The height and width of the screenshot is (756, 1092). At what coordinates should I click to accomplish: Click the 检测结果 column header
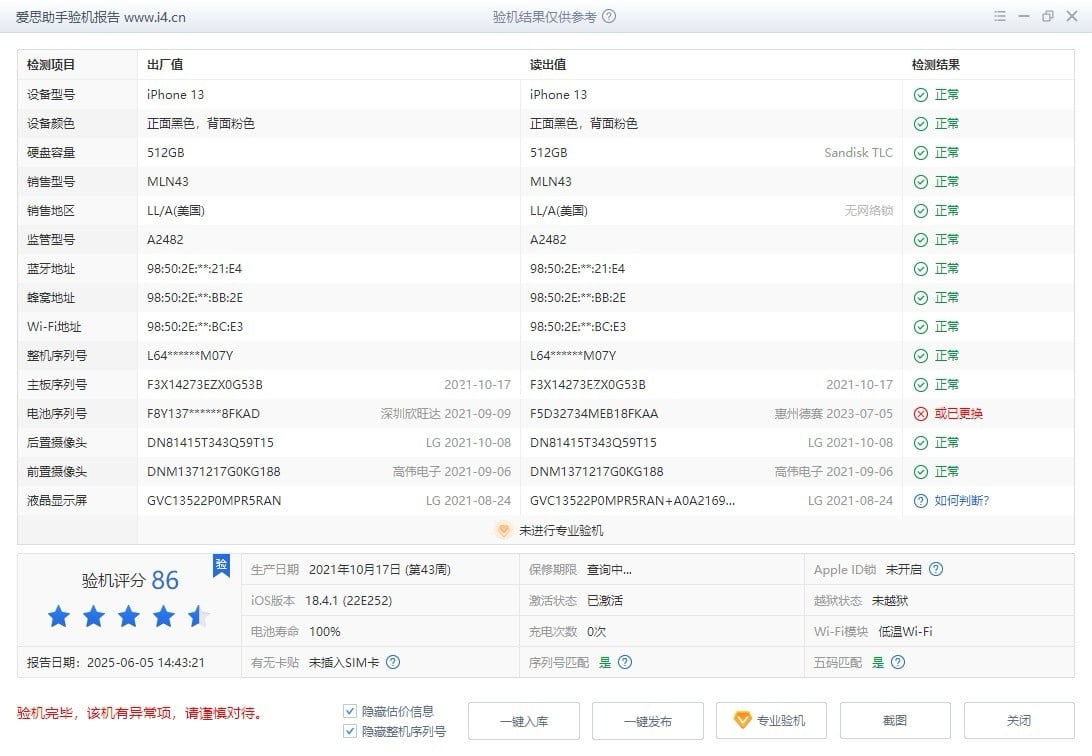(x=935, y=65)
